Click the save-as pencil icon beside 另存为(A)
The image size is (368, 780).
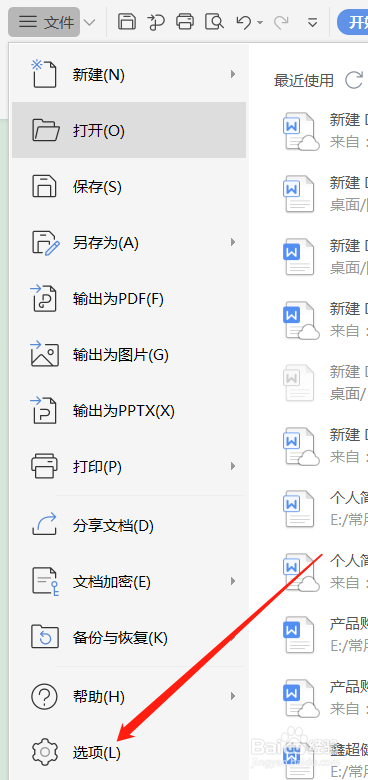click(45, 243)
